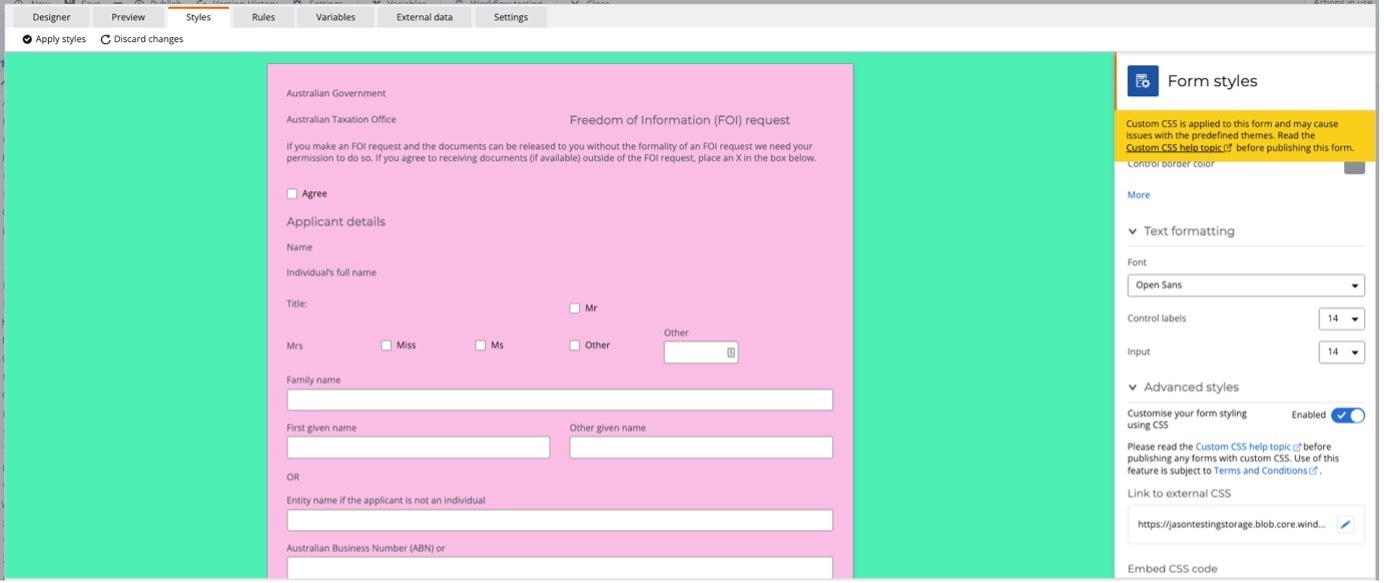
Task: Click the Other given name input field
Action: coord(703,449)
